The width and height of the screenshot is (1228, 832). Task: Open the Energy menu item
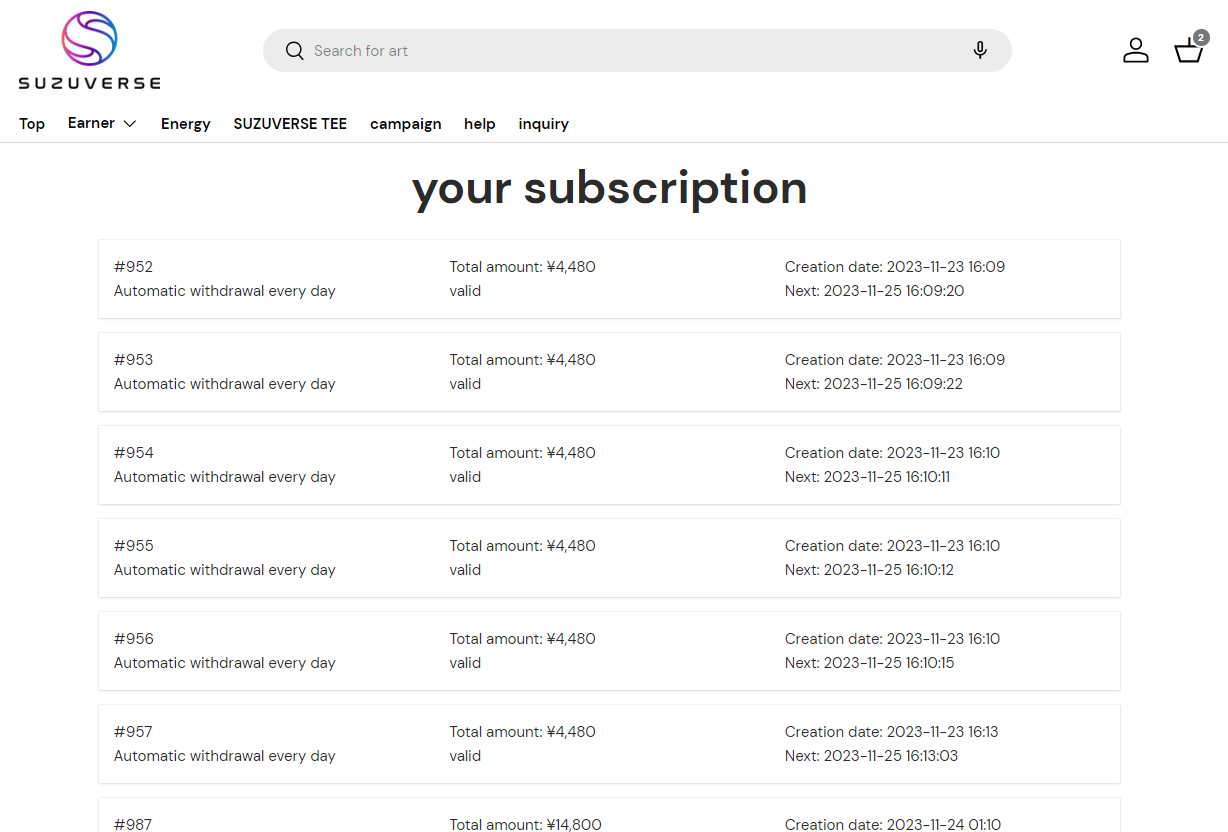point(186,124)
